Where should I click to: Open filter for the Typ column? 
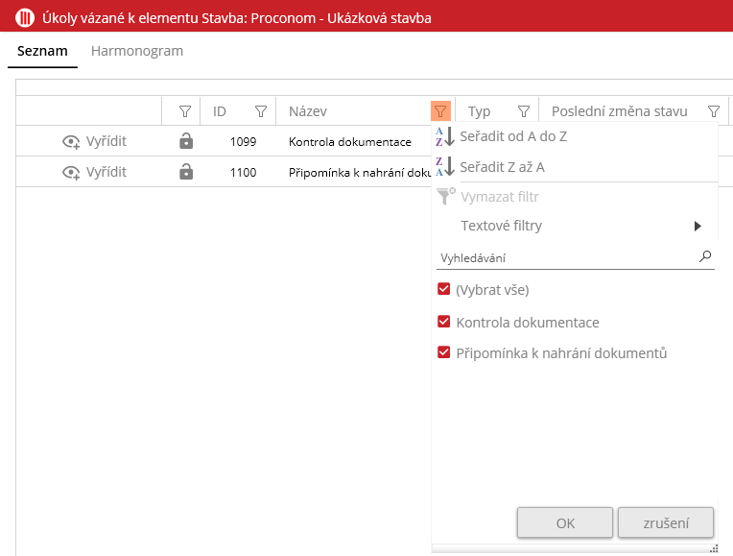pos(523,112)
